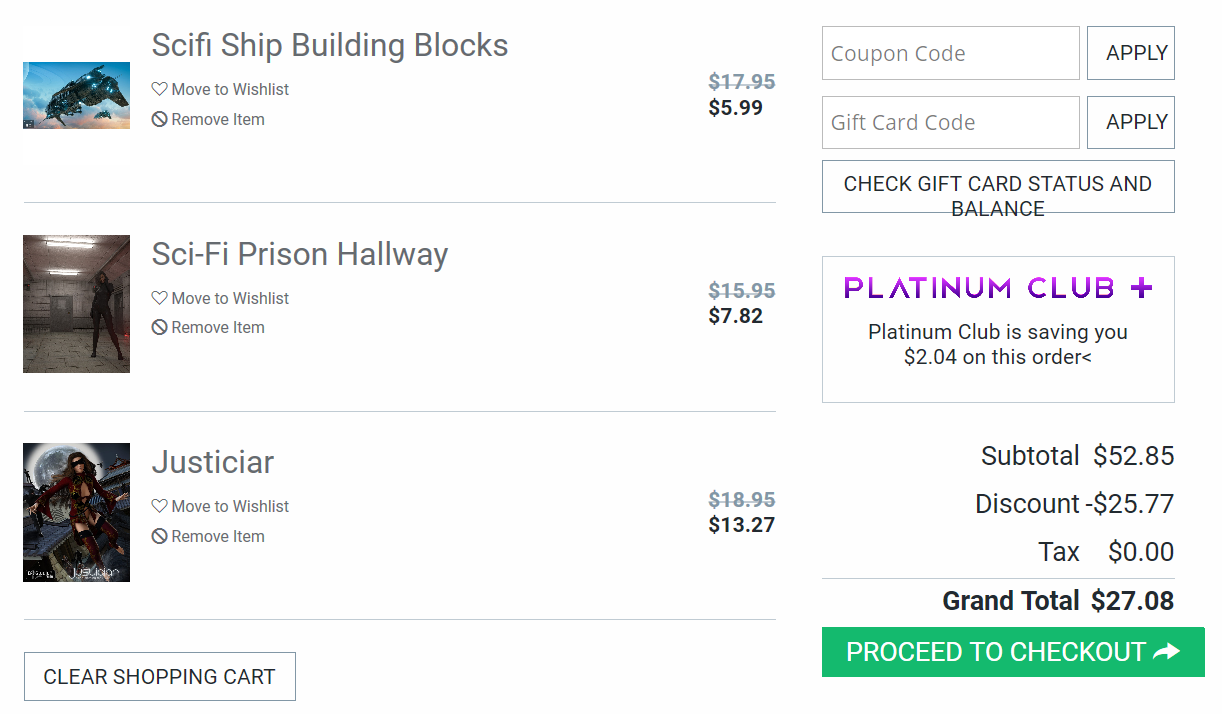Open Scifi Ship Building Blocks product thumbnail

pos(76,95)
